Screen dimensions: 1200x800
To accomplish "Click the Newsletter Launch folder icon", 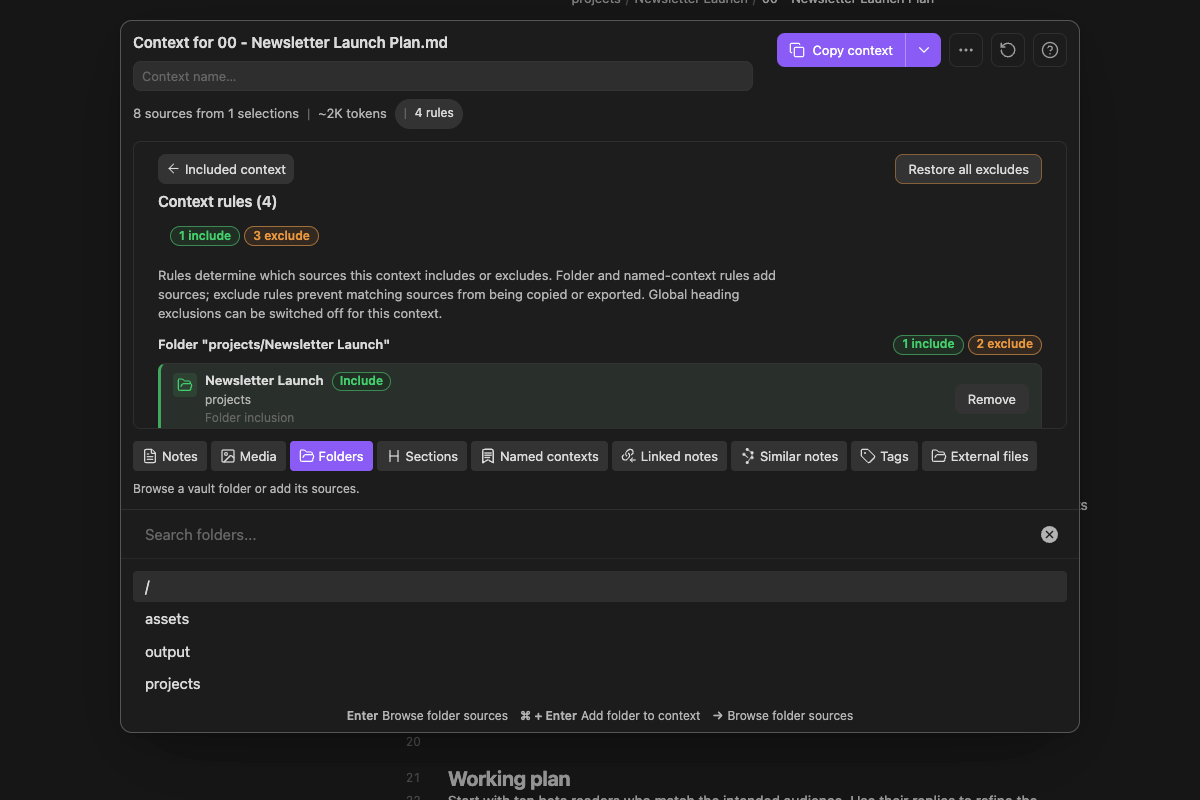I will point(184,384).
